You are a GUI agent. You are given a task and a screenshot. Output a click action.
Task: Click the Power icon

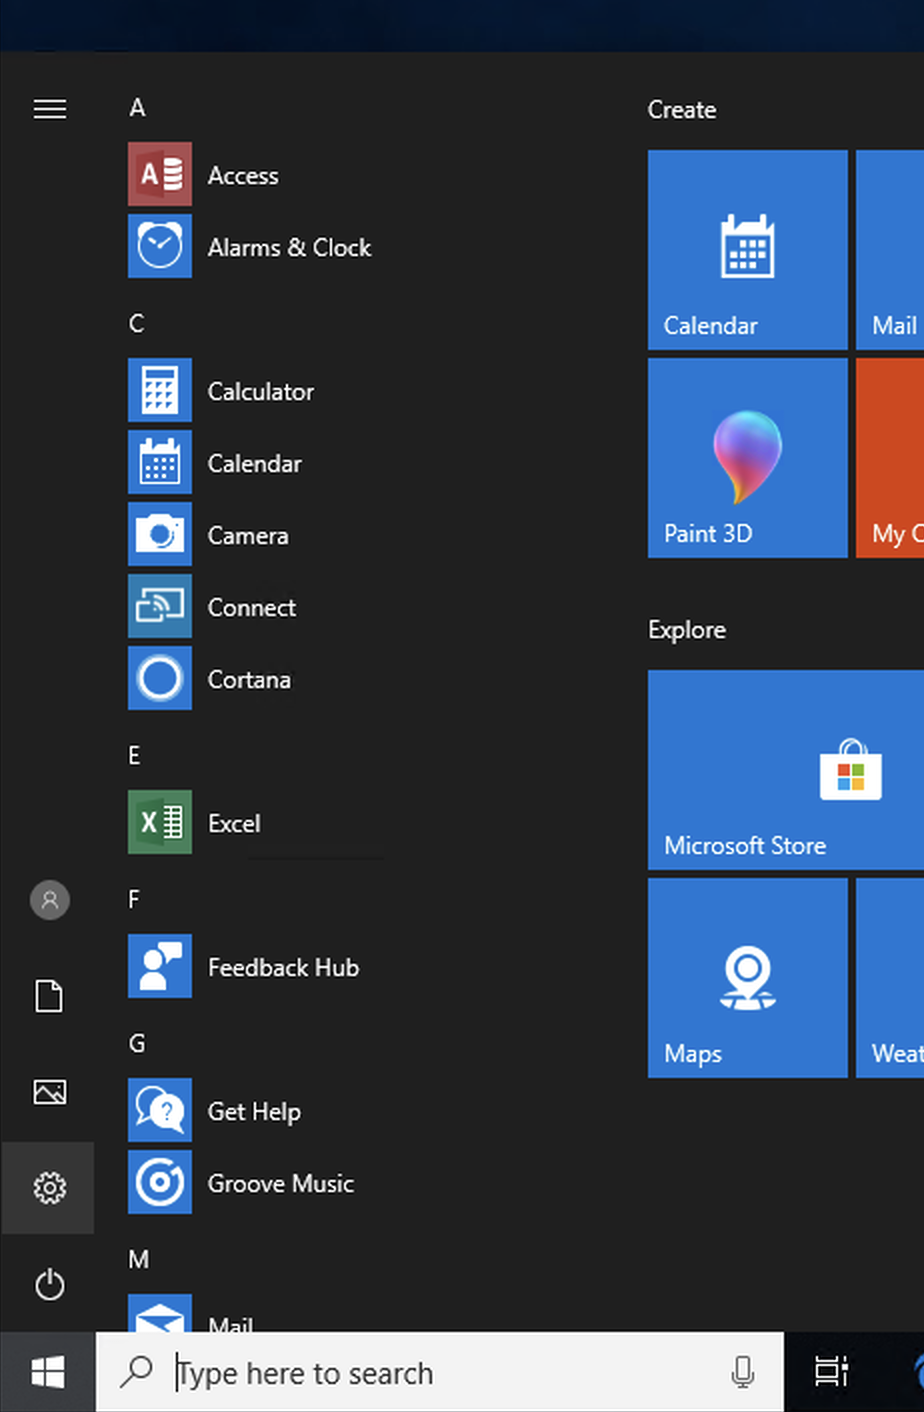click(50, 1284)
